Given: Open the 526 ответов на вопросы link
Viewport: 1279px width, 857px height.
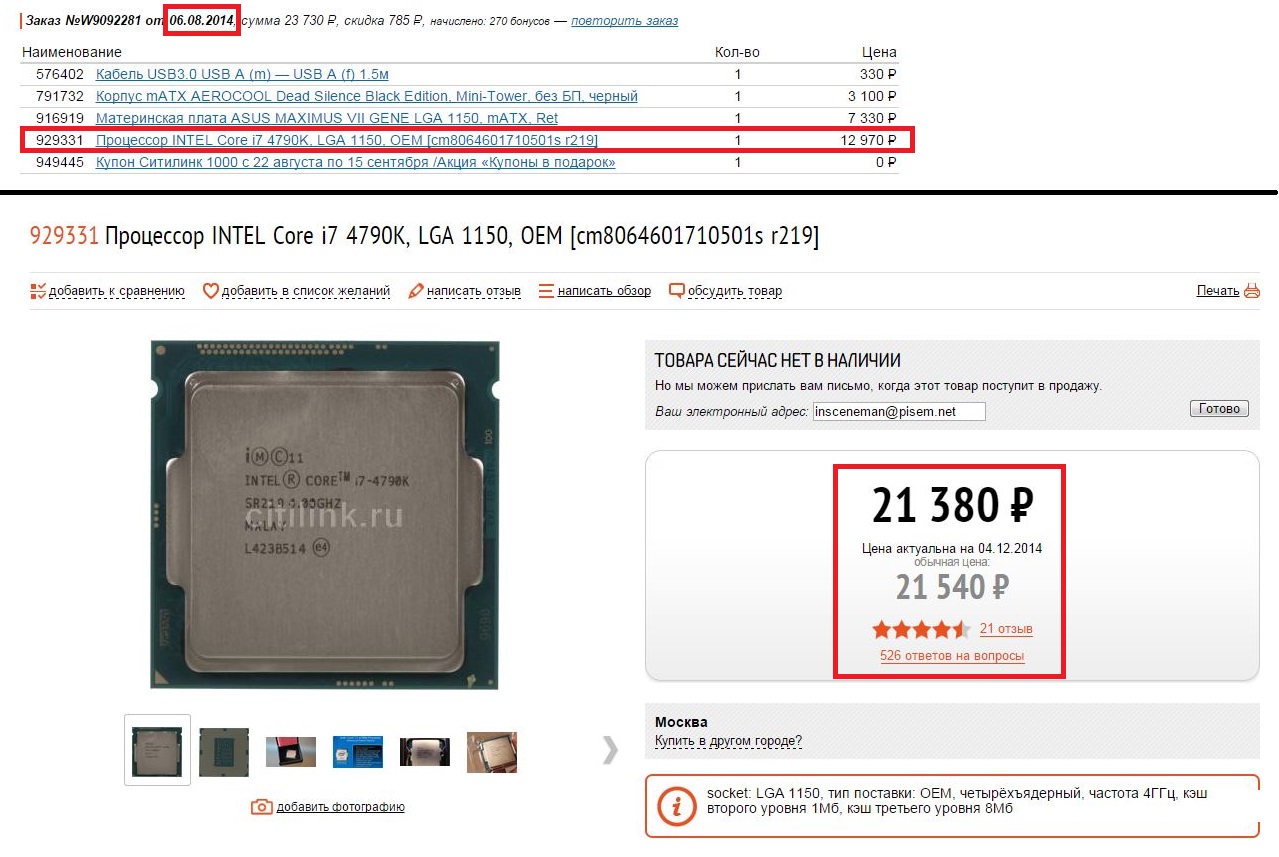Looking at the screenshot, I should tap(952, 656).
